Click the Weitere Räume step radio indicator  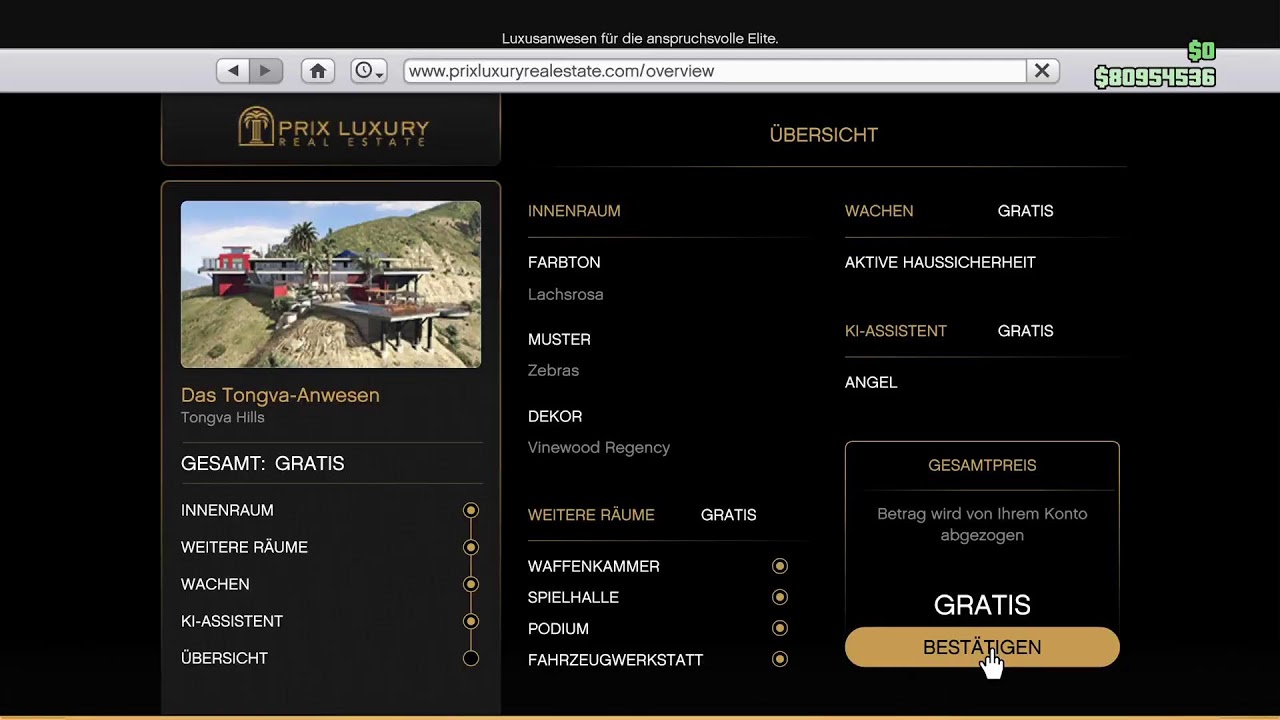tap(471, 547)
